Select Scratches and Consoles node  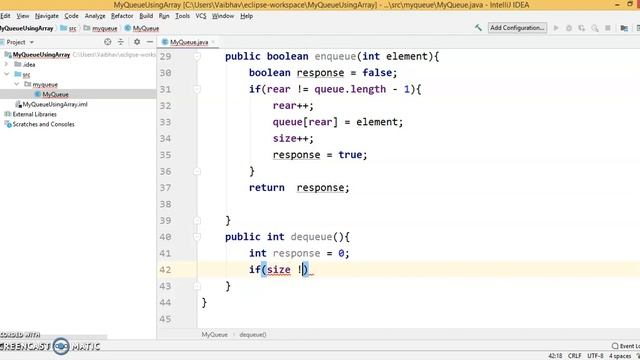coord(43,124)
